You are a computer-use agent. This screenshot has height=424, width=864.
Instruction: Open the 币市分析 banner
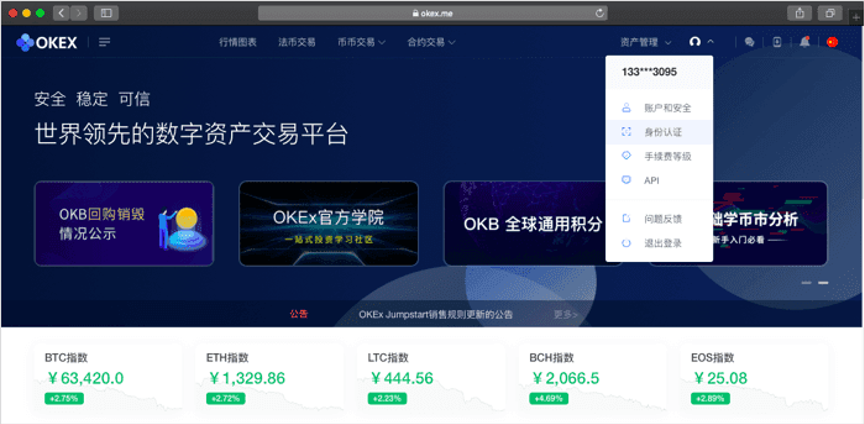tap(770, 224)
